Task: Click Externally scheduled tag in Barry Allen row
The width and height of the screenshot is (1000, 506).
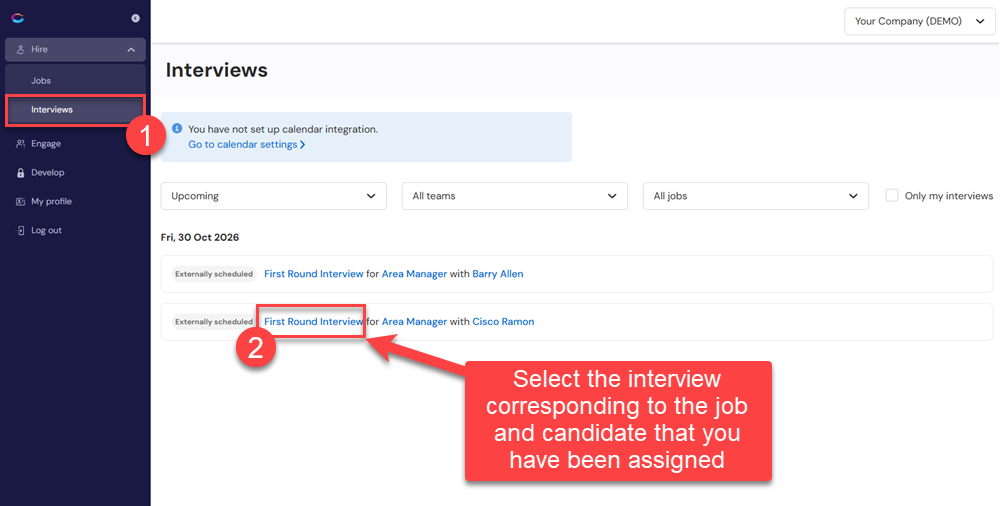Action: [x=214, y=274]
